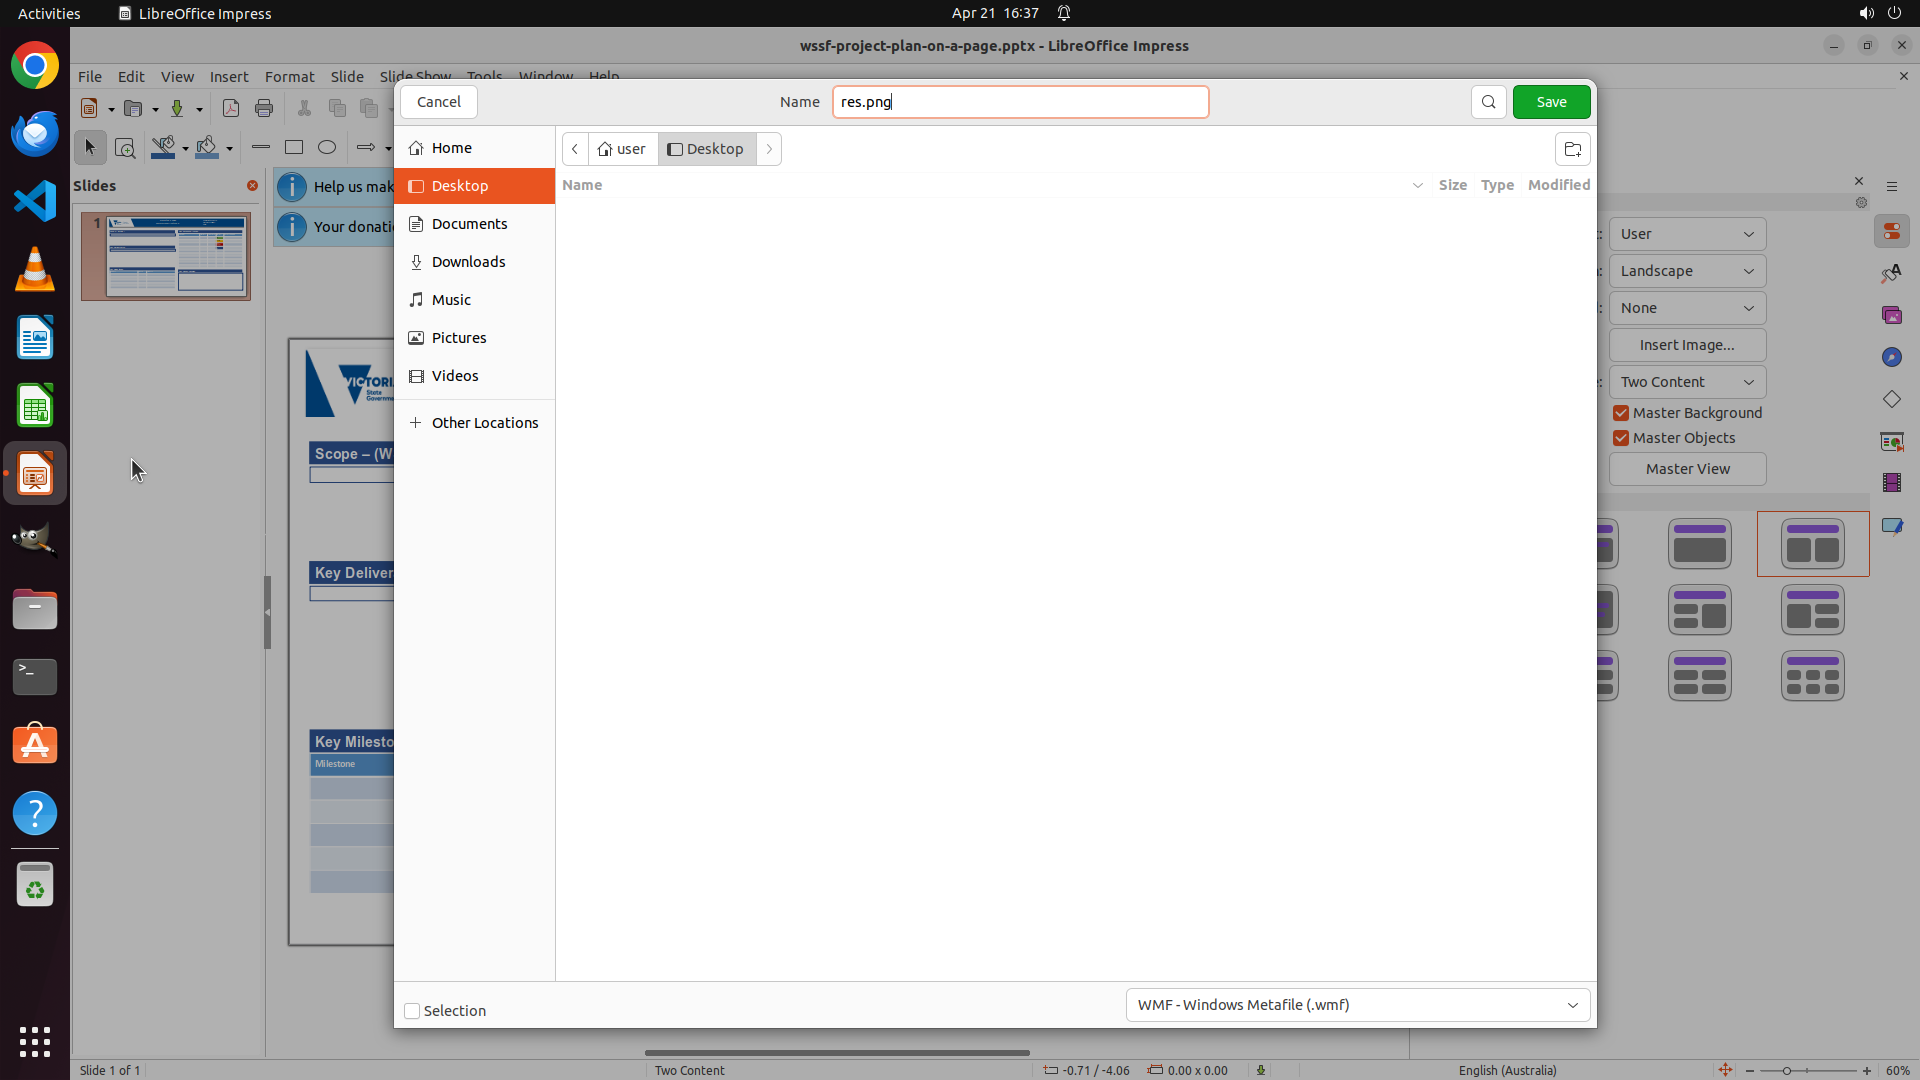The image size is (1920, 1080).
Task: Create new folder using folder icon
Action: coord(1572,149)
